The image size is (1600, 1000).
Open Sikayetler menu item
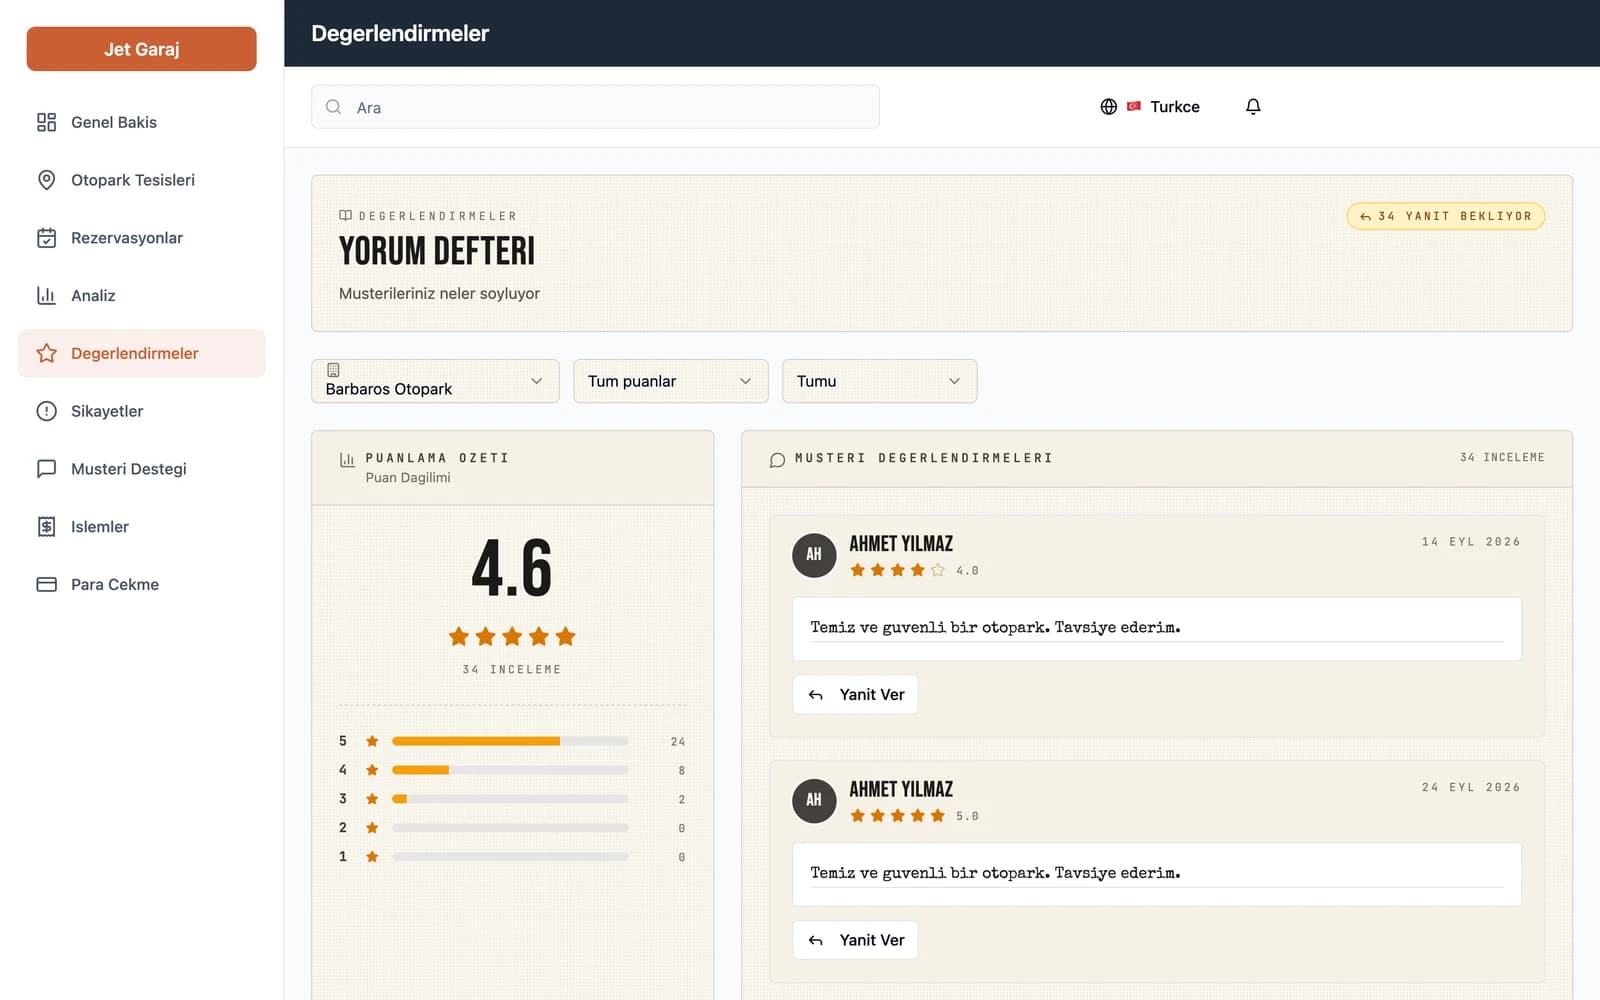[142, 411]
